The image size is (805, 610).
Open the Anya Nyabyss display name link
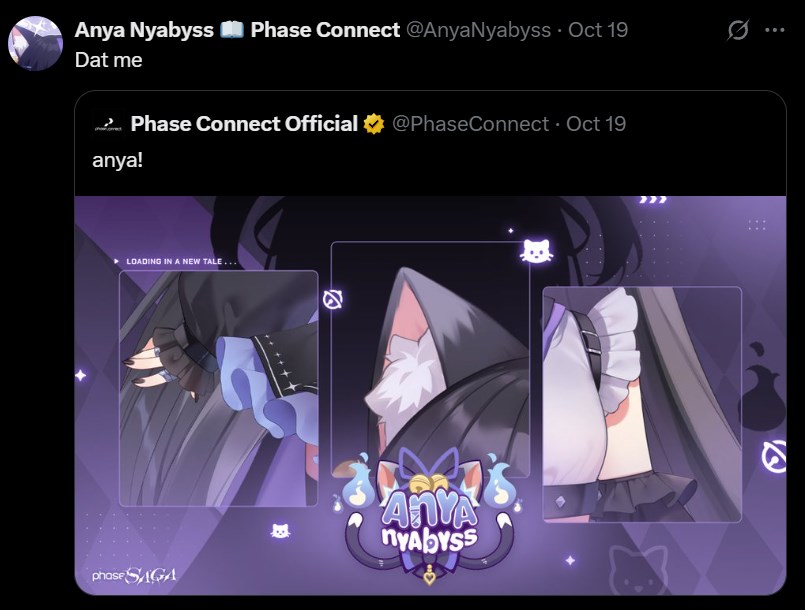(x=144, y=30)
